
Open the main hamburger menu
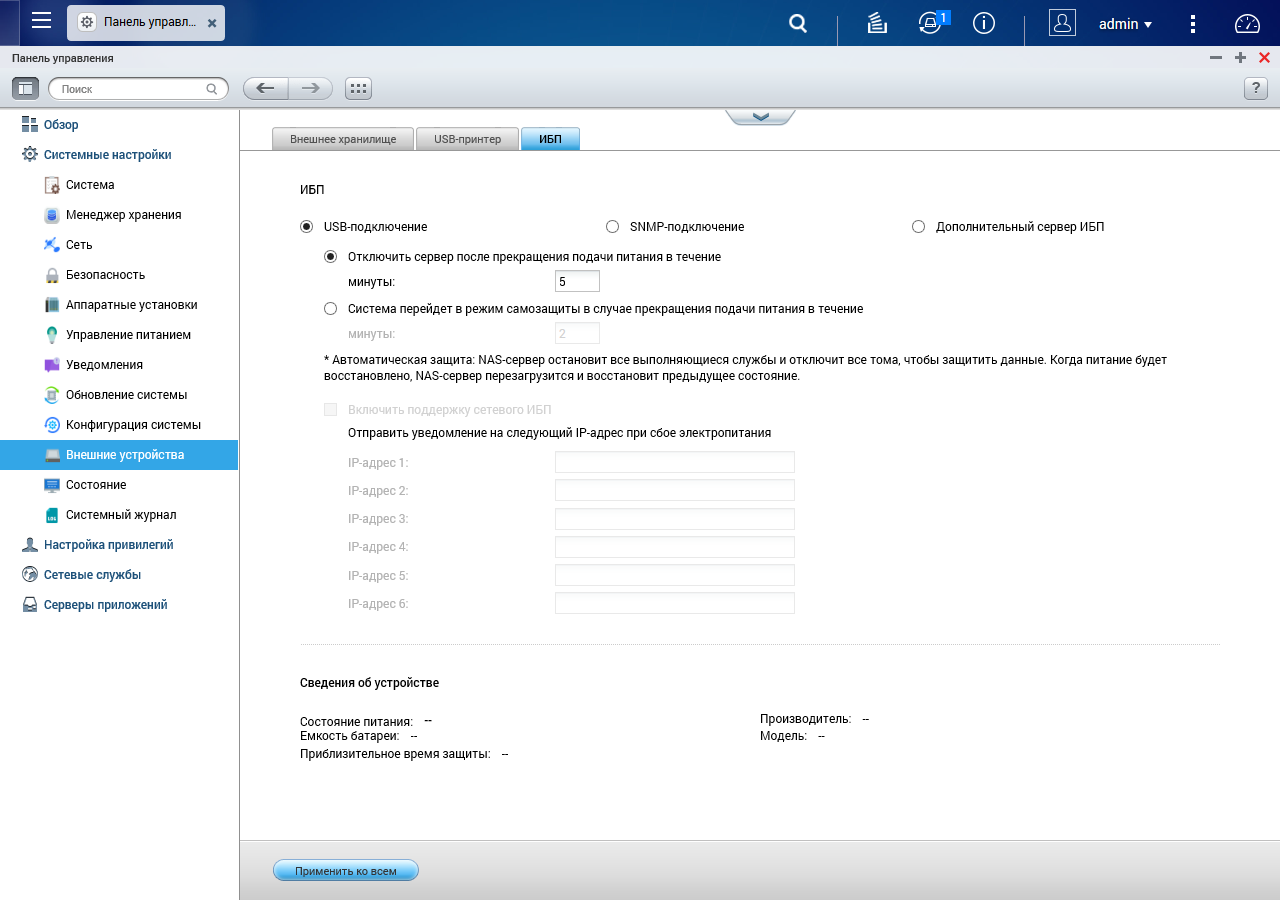pos(41,21)
